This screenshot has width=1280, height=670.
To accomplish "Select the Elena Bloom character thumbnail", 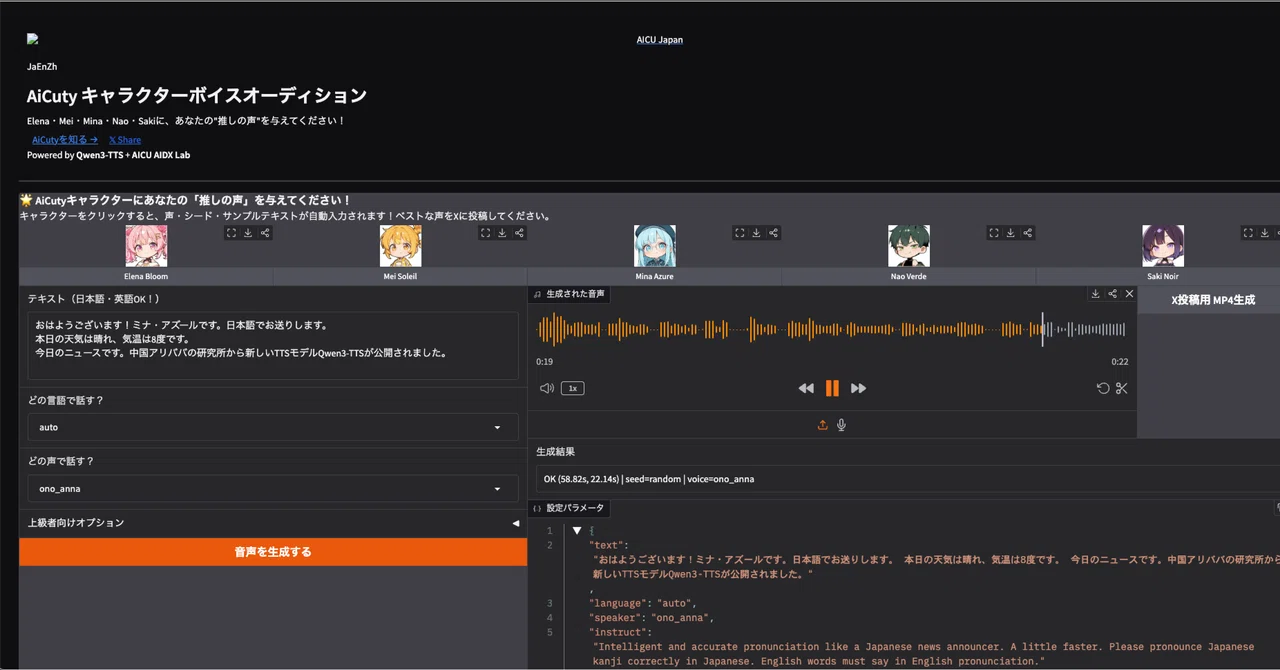I will click(x=146, y=245).
